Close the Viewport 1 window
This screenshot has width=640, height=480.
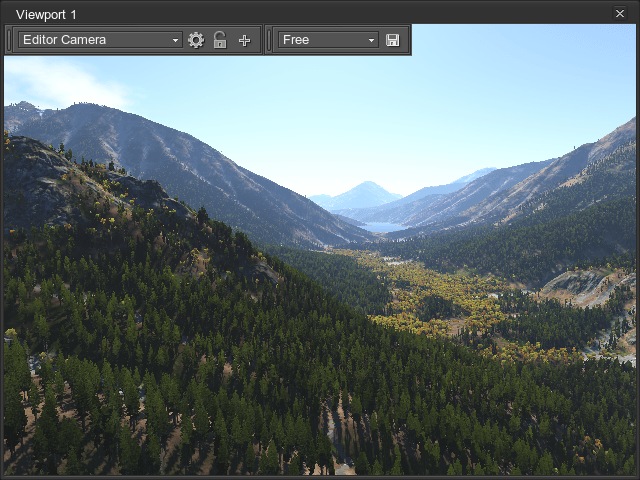pos(620,14)
